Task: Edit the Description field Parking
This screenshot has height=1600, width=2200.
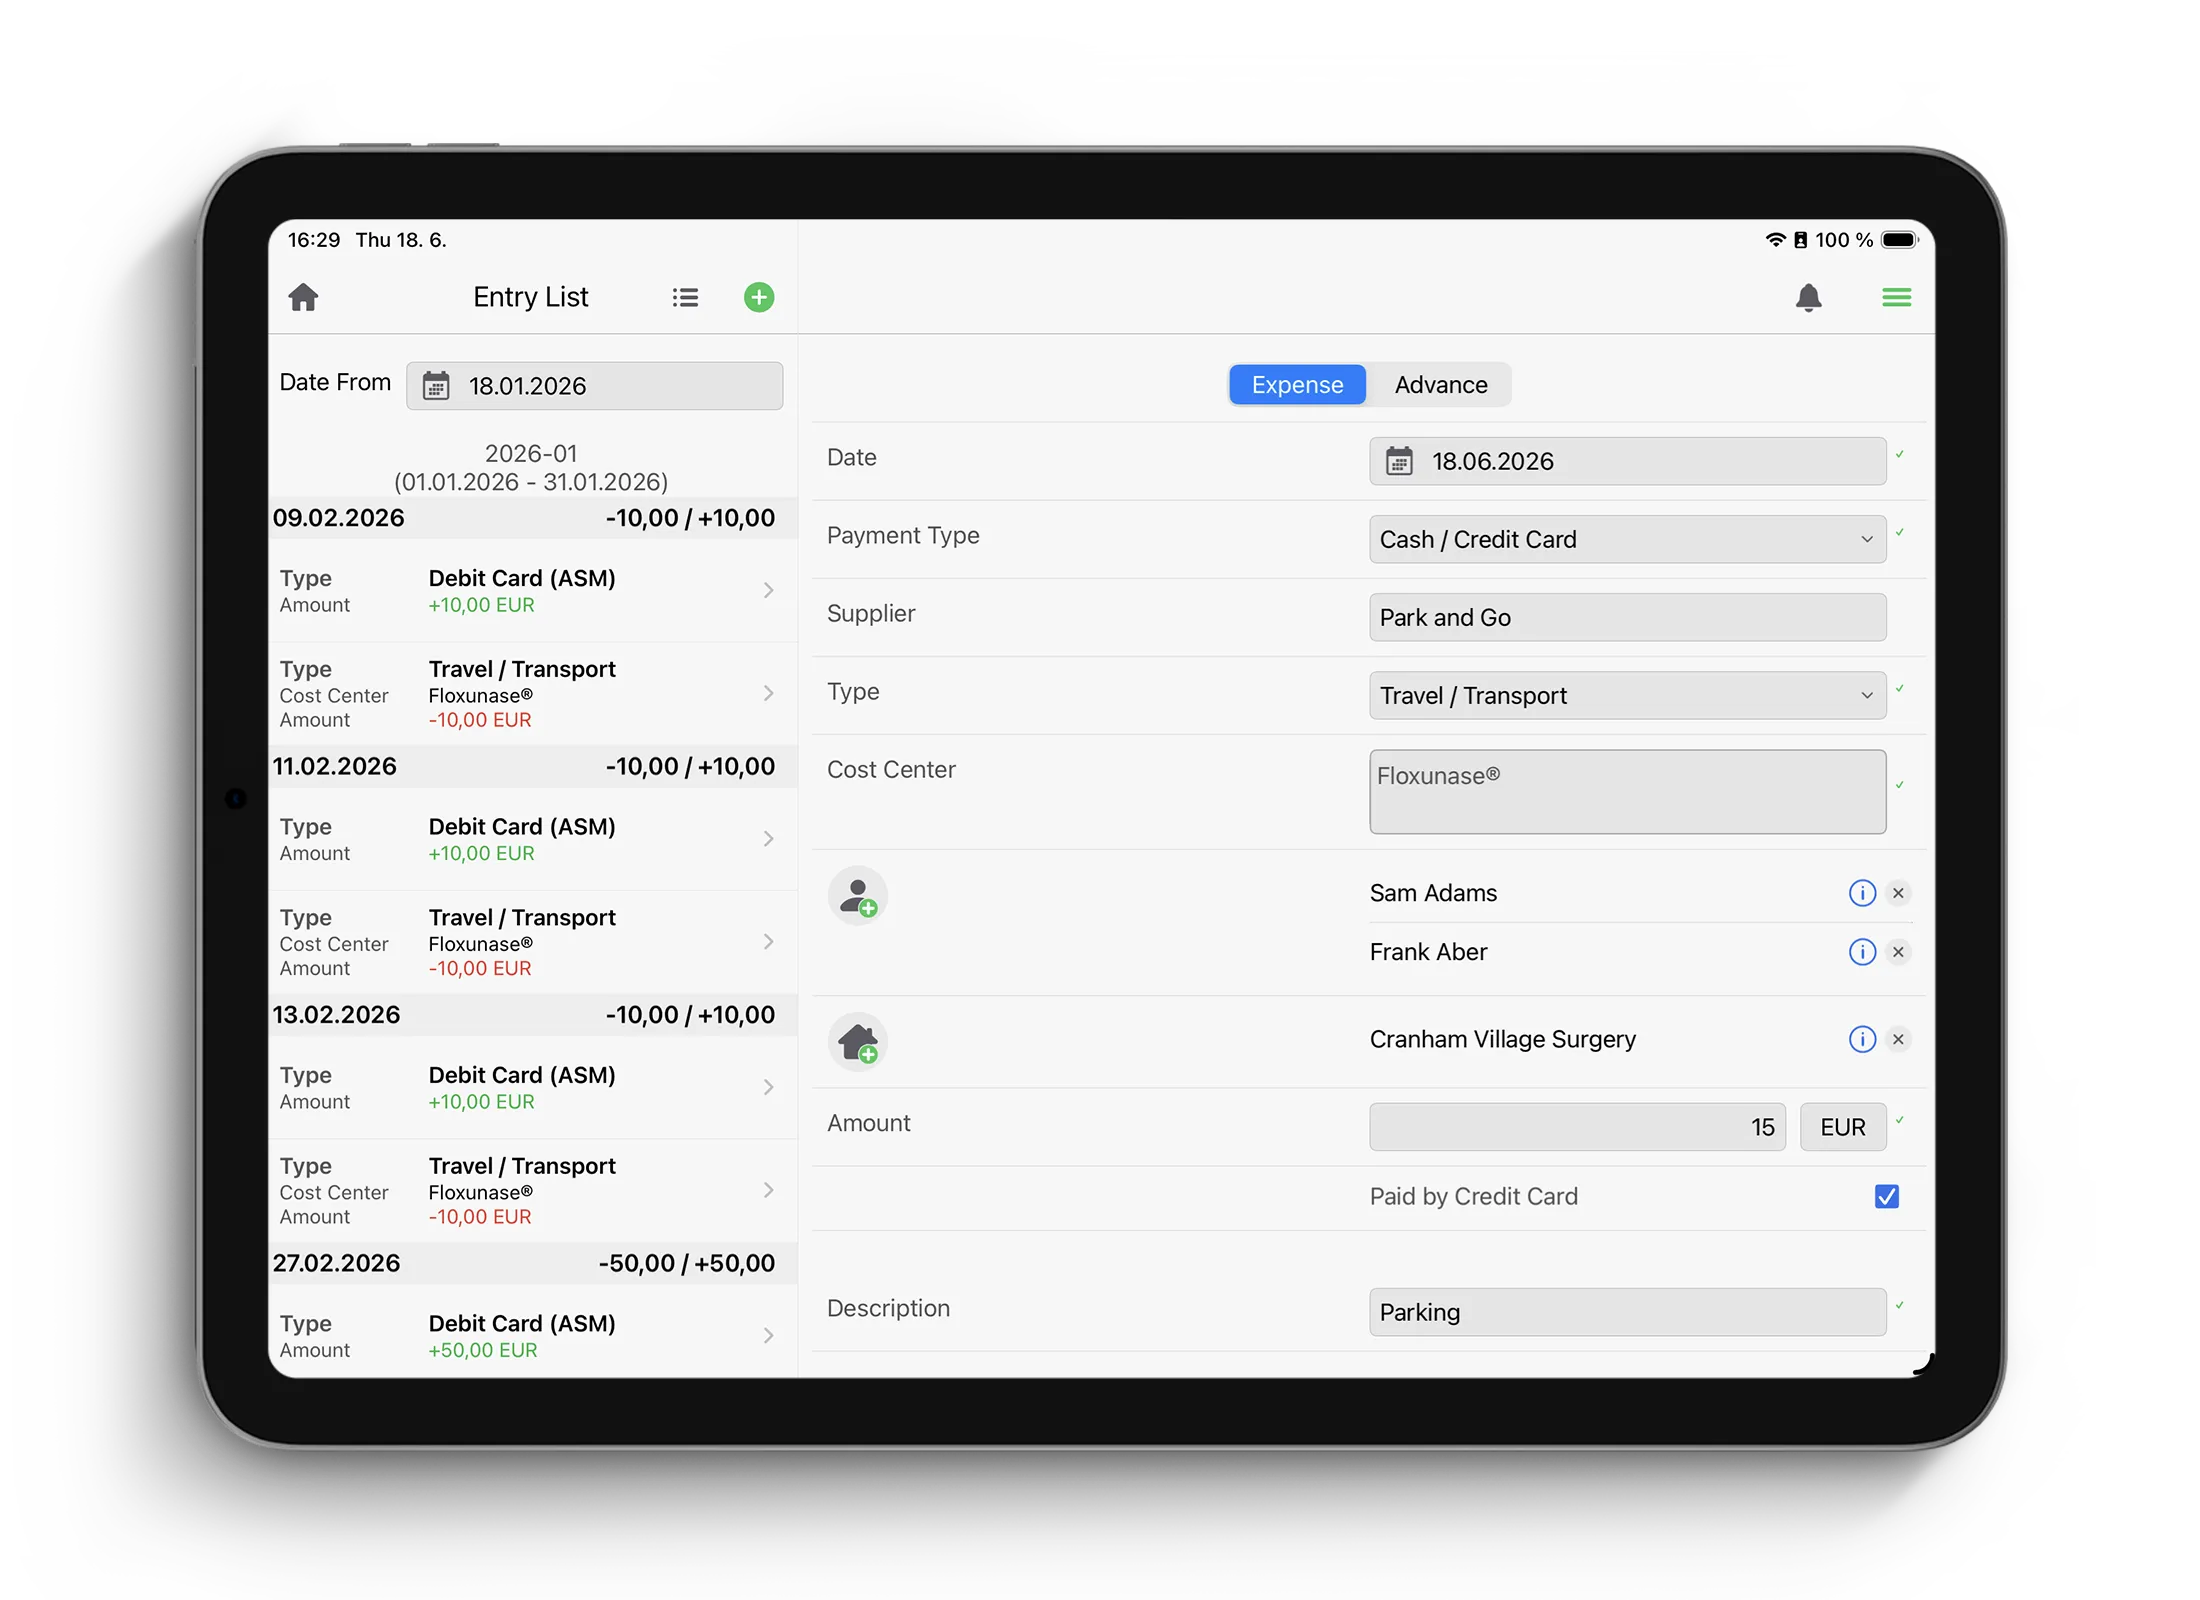Action: [x=1627, y=1312]
